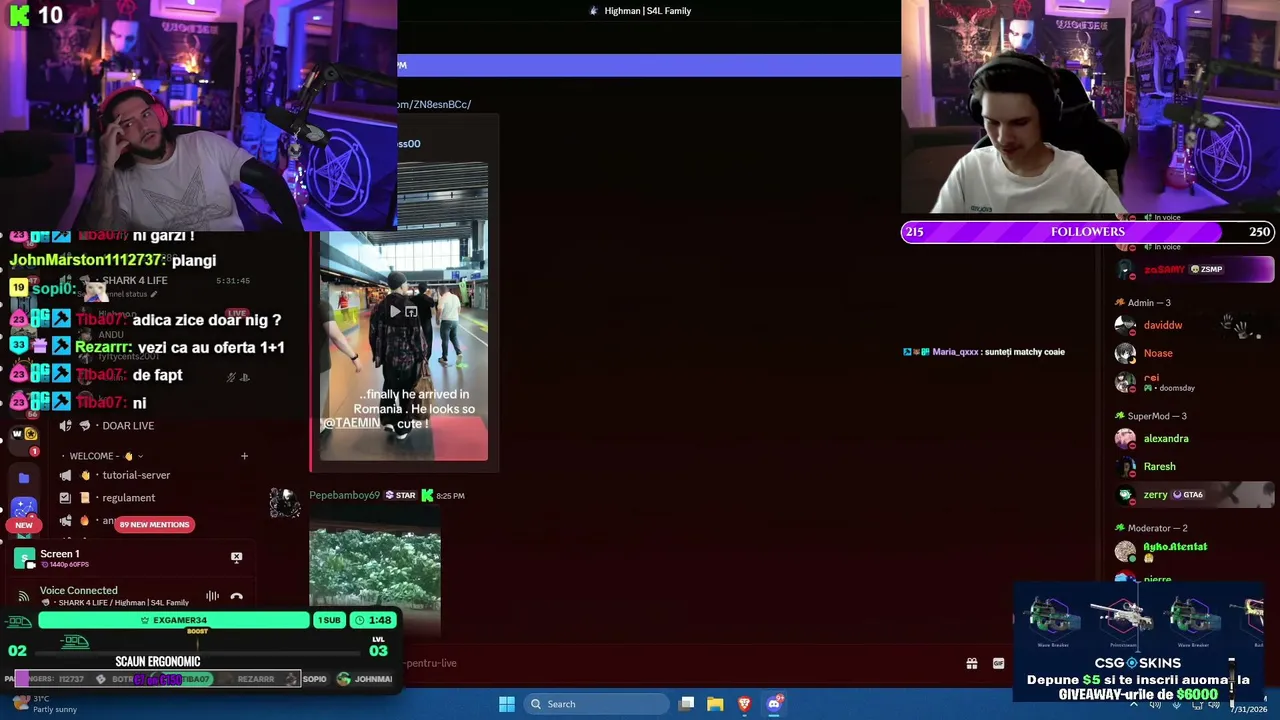1280x720 pixels.
Task: Click alexandra's avatar in member list
Action: (x=1126, y=439)
